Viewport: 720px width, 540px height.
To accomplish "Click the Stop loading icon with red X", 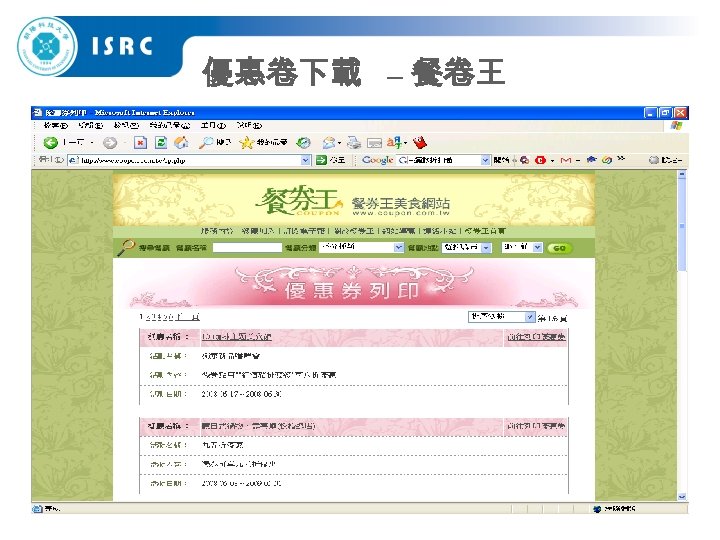I will coord(140,143).
